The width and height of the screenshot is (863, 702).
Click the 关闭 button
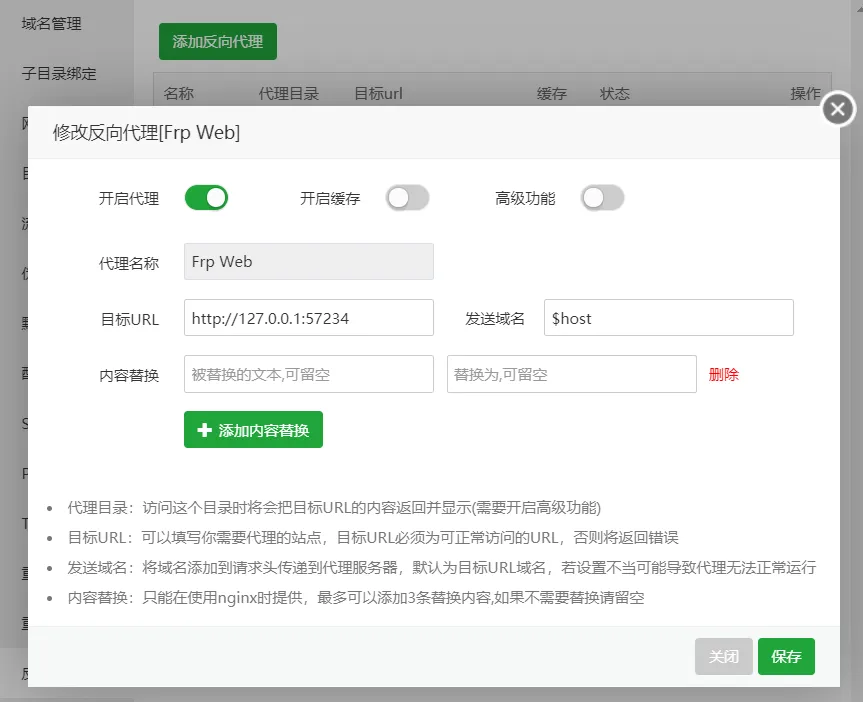pos(723,656)
